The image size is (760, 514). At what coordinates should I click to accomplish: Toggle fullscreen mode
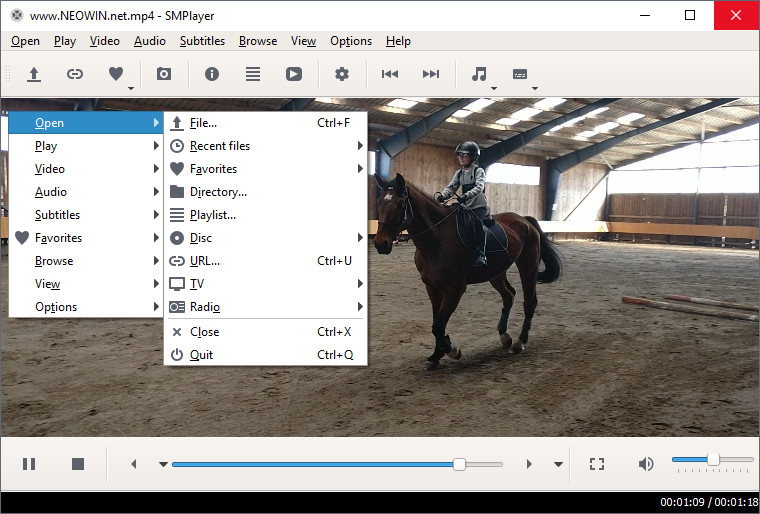pyautogui.click(x=597, y=464)
